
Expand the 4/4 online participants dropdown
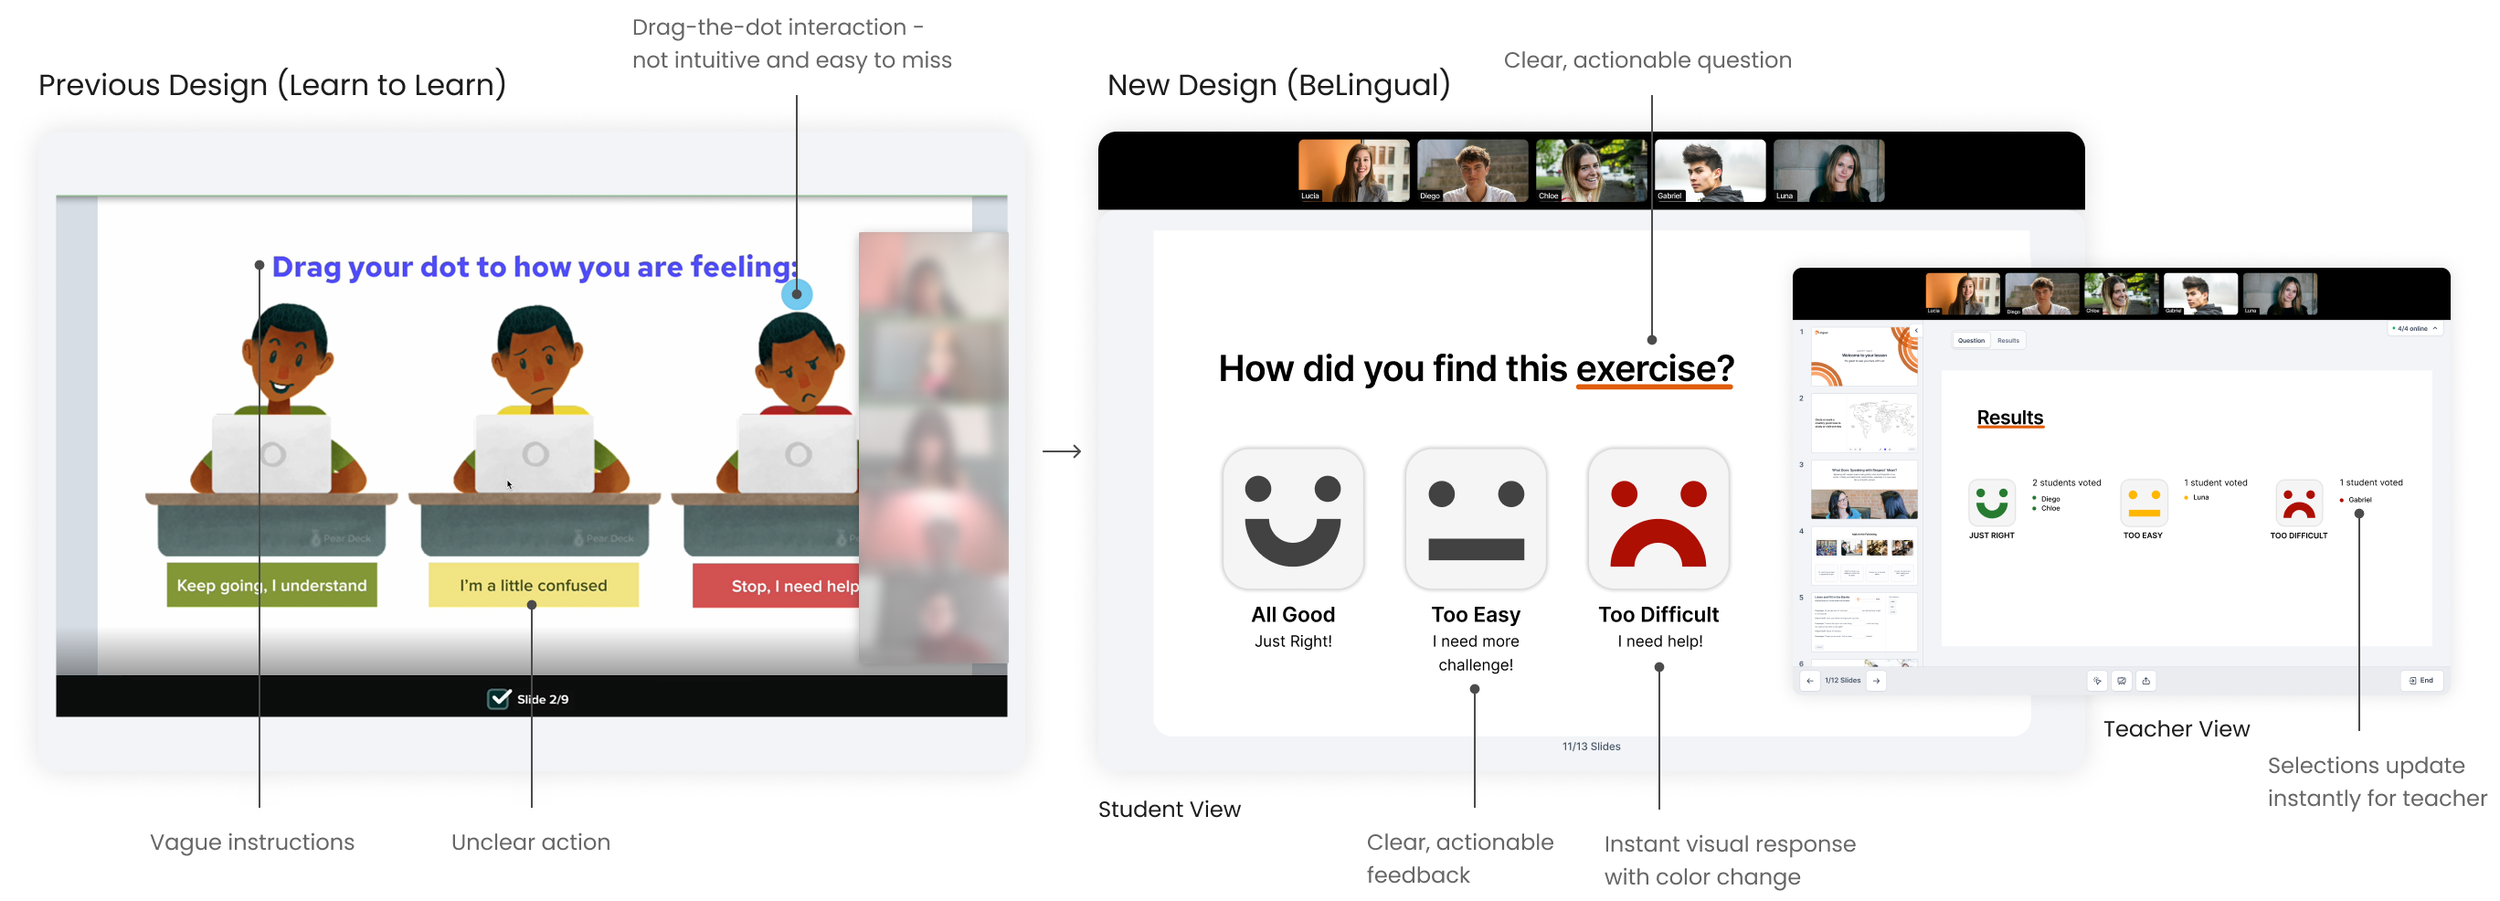(2414, 328)
